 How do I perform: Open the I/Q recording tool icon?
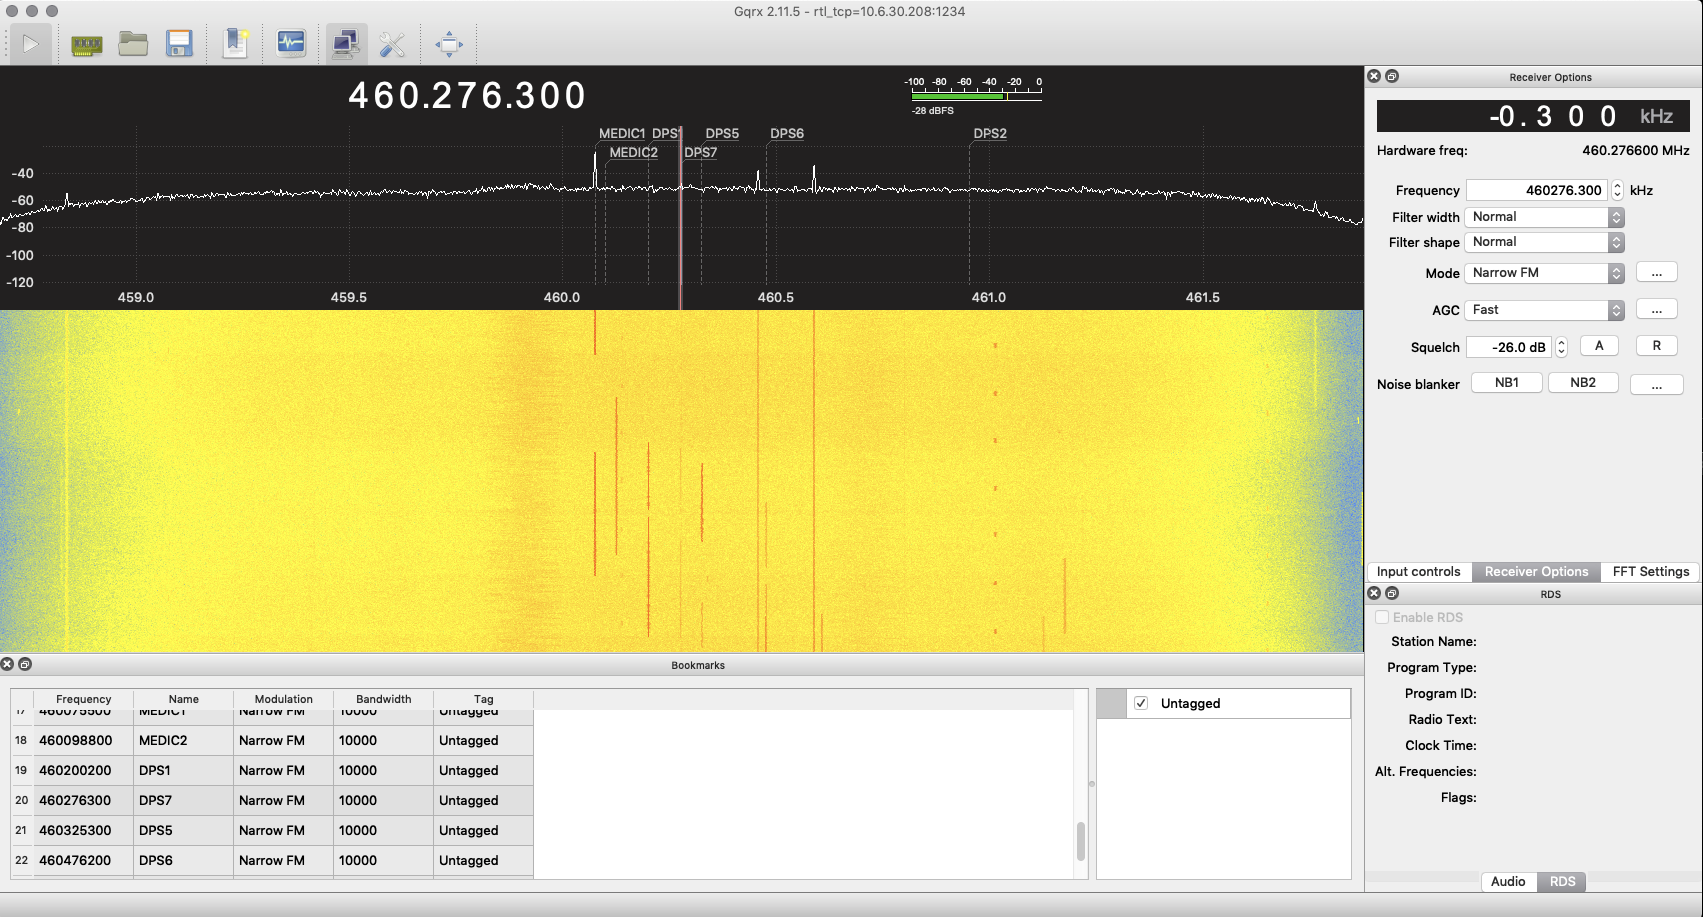236,44
